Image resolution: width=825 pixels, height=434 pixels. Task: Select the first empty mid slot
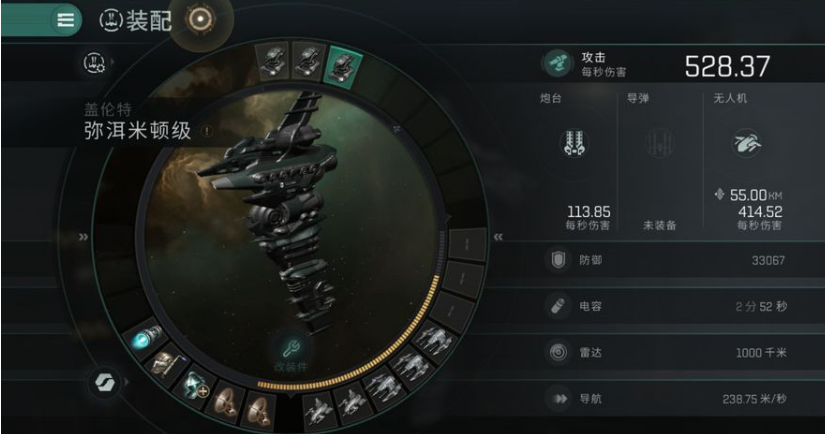click(x=466, y=244)
